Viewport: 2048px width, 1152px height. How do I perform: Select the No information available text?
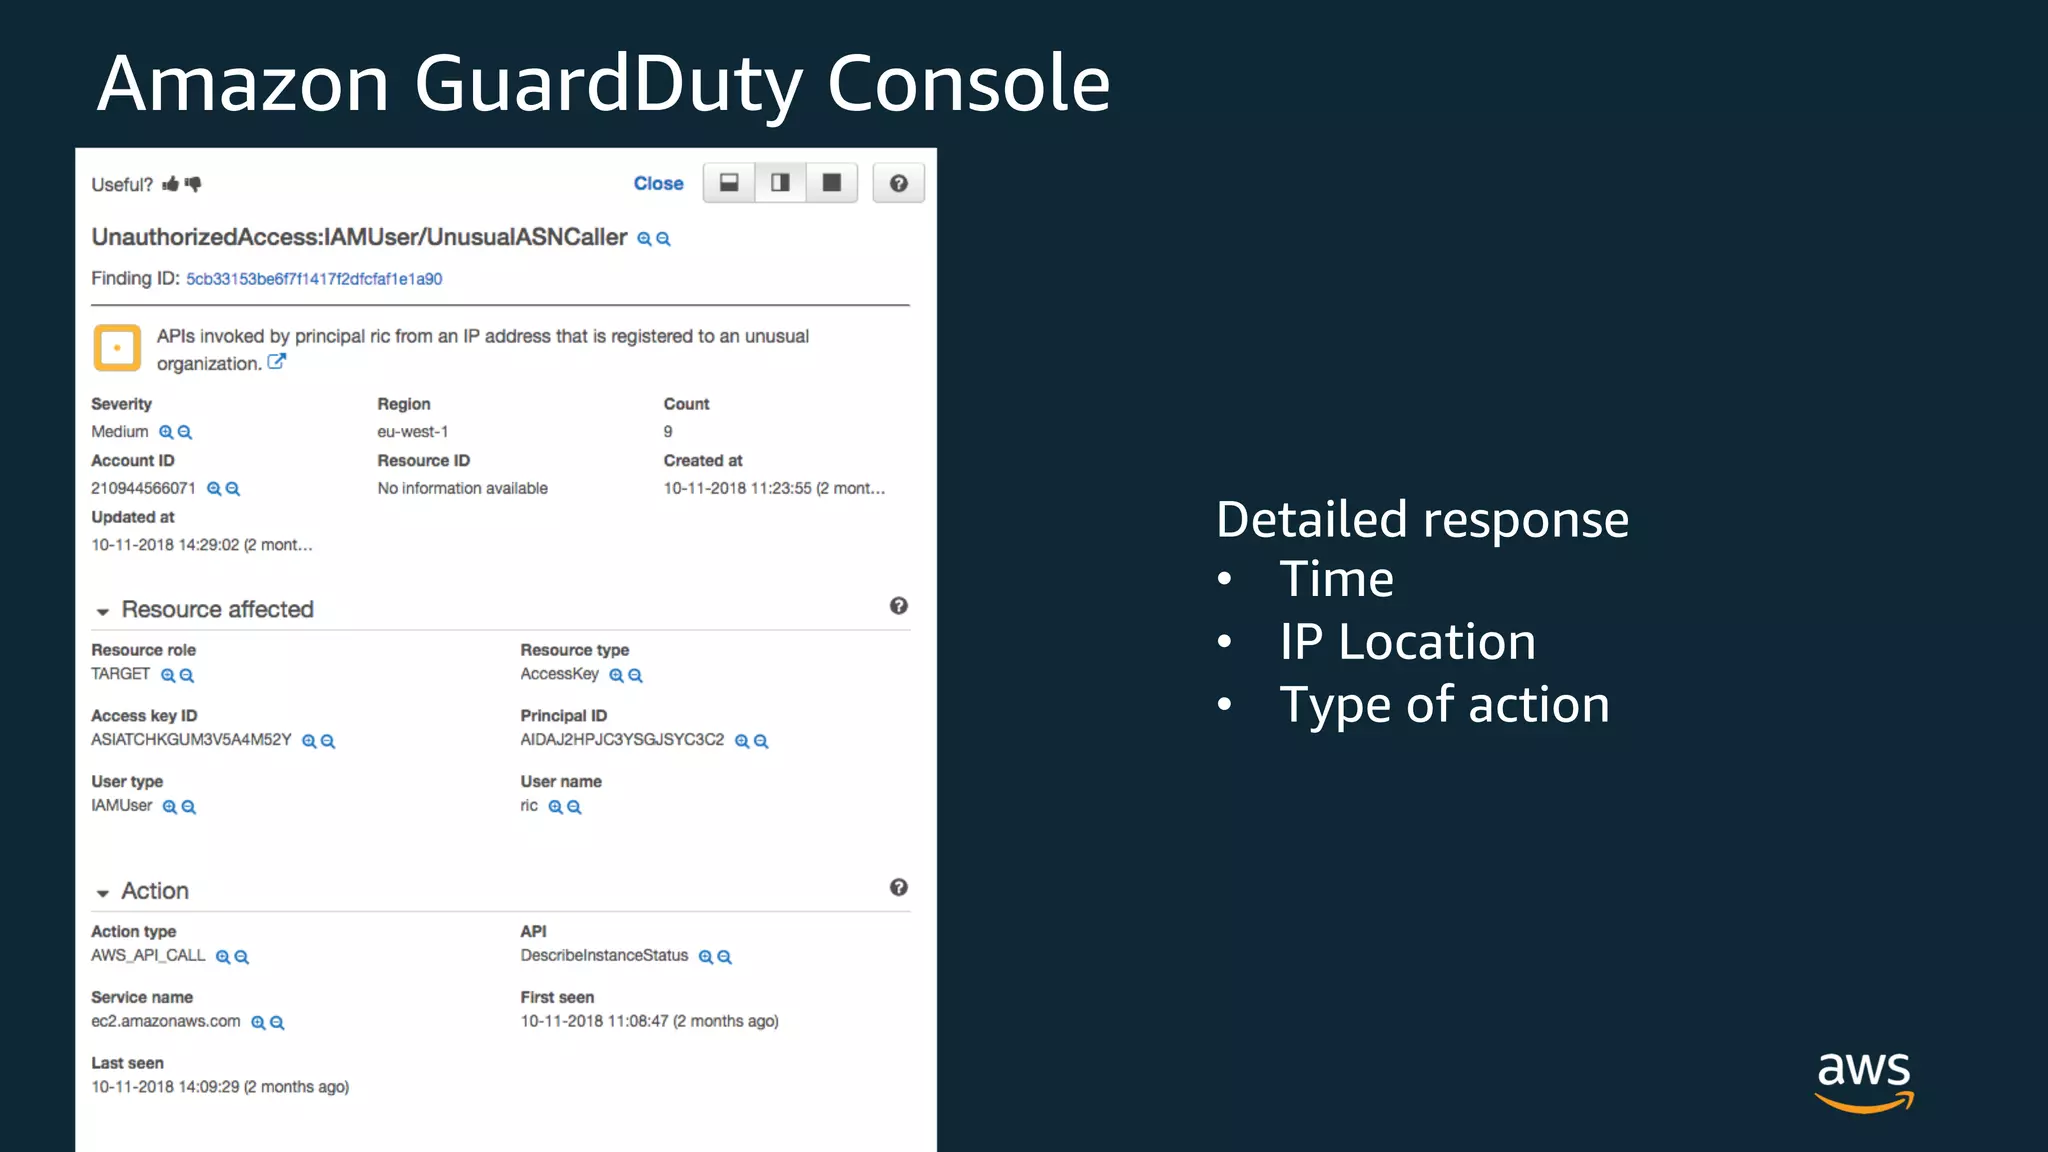click(x=463, y=489)
